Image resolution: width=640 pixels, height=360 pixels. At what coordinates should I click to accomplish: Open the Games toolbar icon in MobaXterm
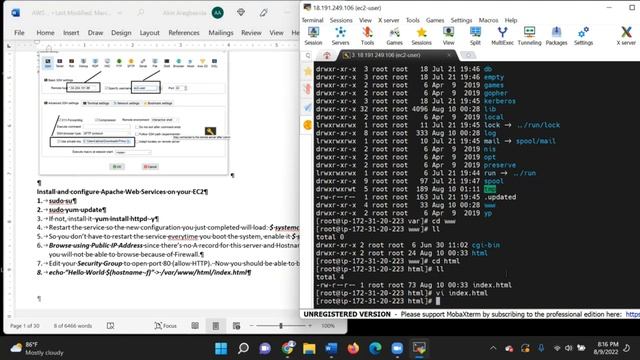coord(394,36)
